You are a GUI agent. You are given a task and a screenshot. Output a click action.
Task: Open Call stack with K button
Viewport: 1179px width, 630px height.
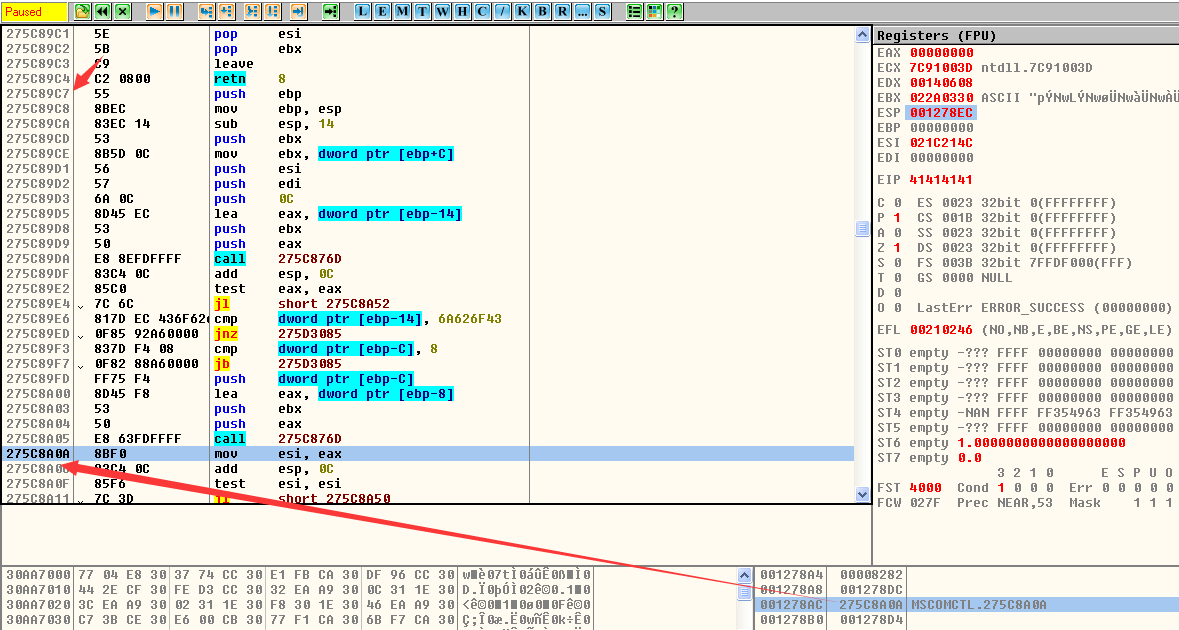point(522,12)
